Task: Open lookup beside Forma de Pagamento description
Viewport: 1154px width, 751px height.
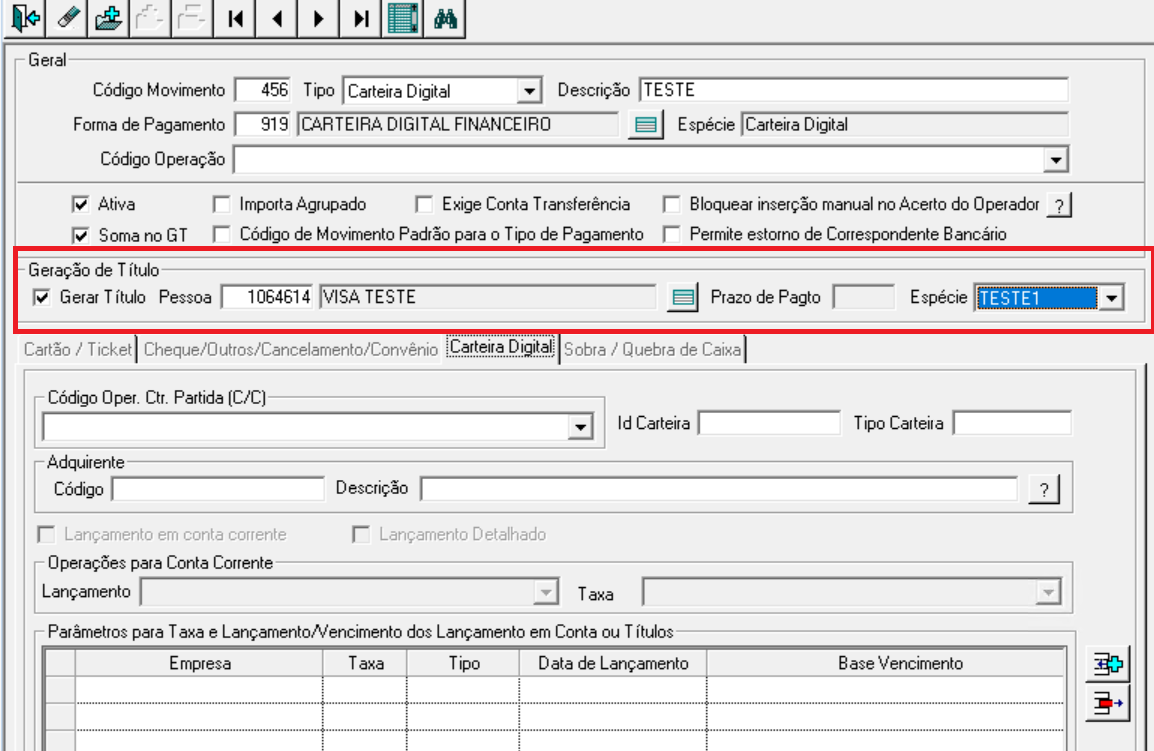Action: [645, 124]
